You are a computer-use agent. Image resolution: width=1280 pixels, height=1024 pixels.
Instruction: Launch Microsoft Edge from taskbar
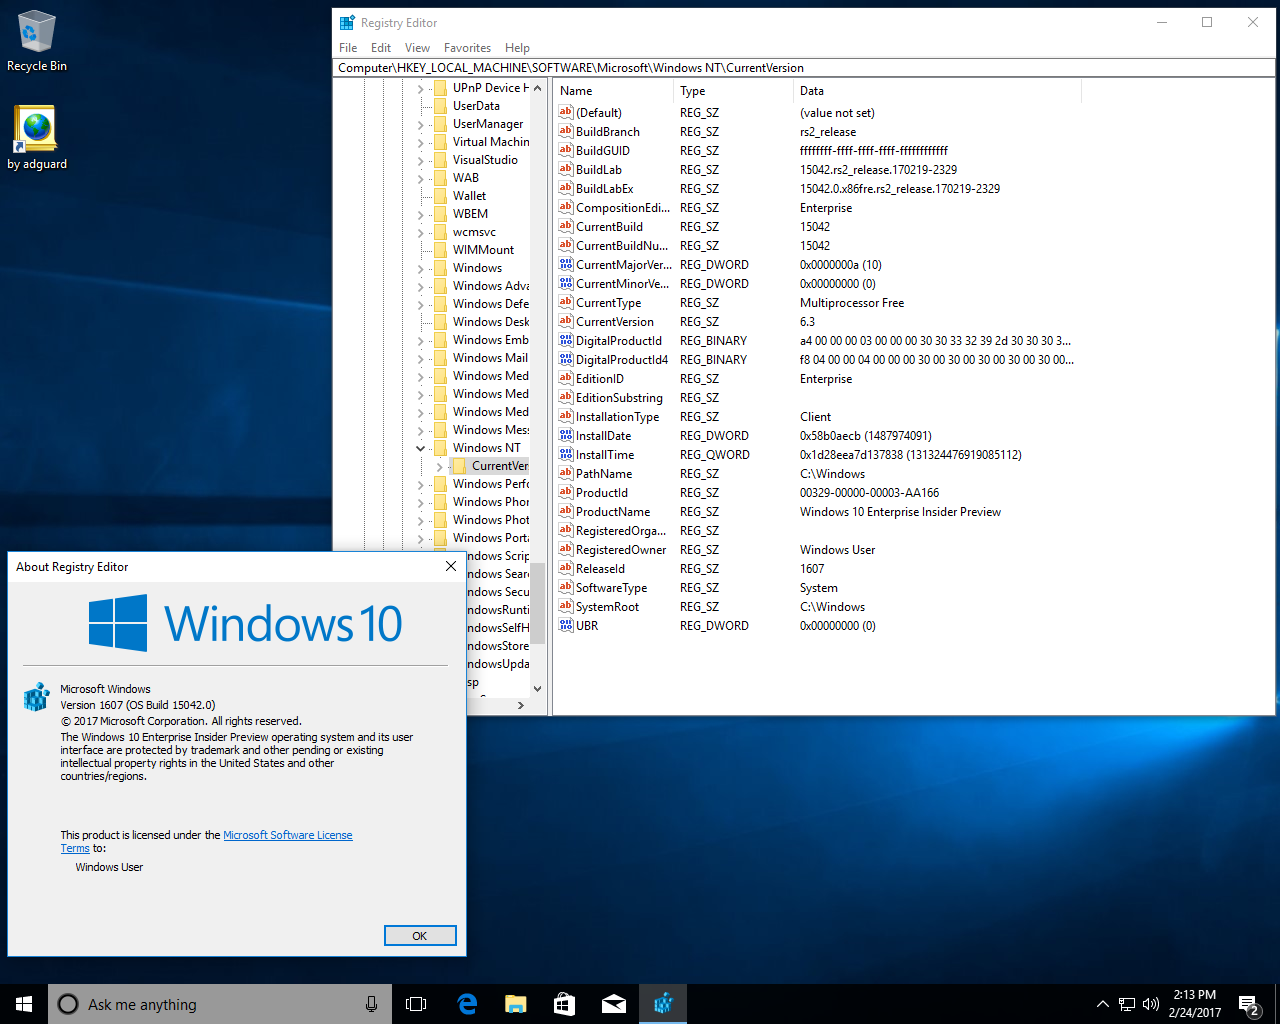tap(467, 1004)
